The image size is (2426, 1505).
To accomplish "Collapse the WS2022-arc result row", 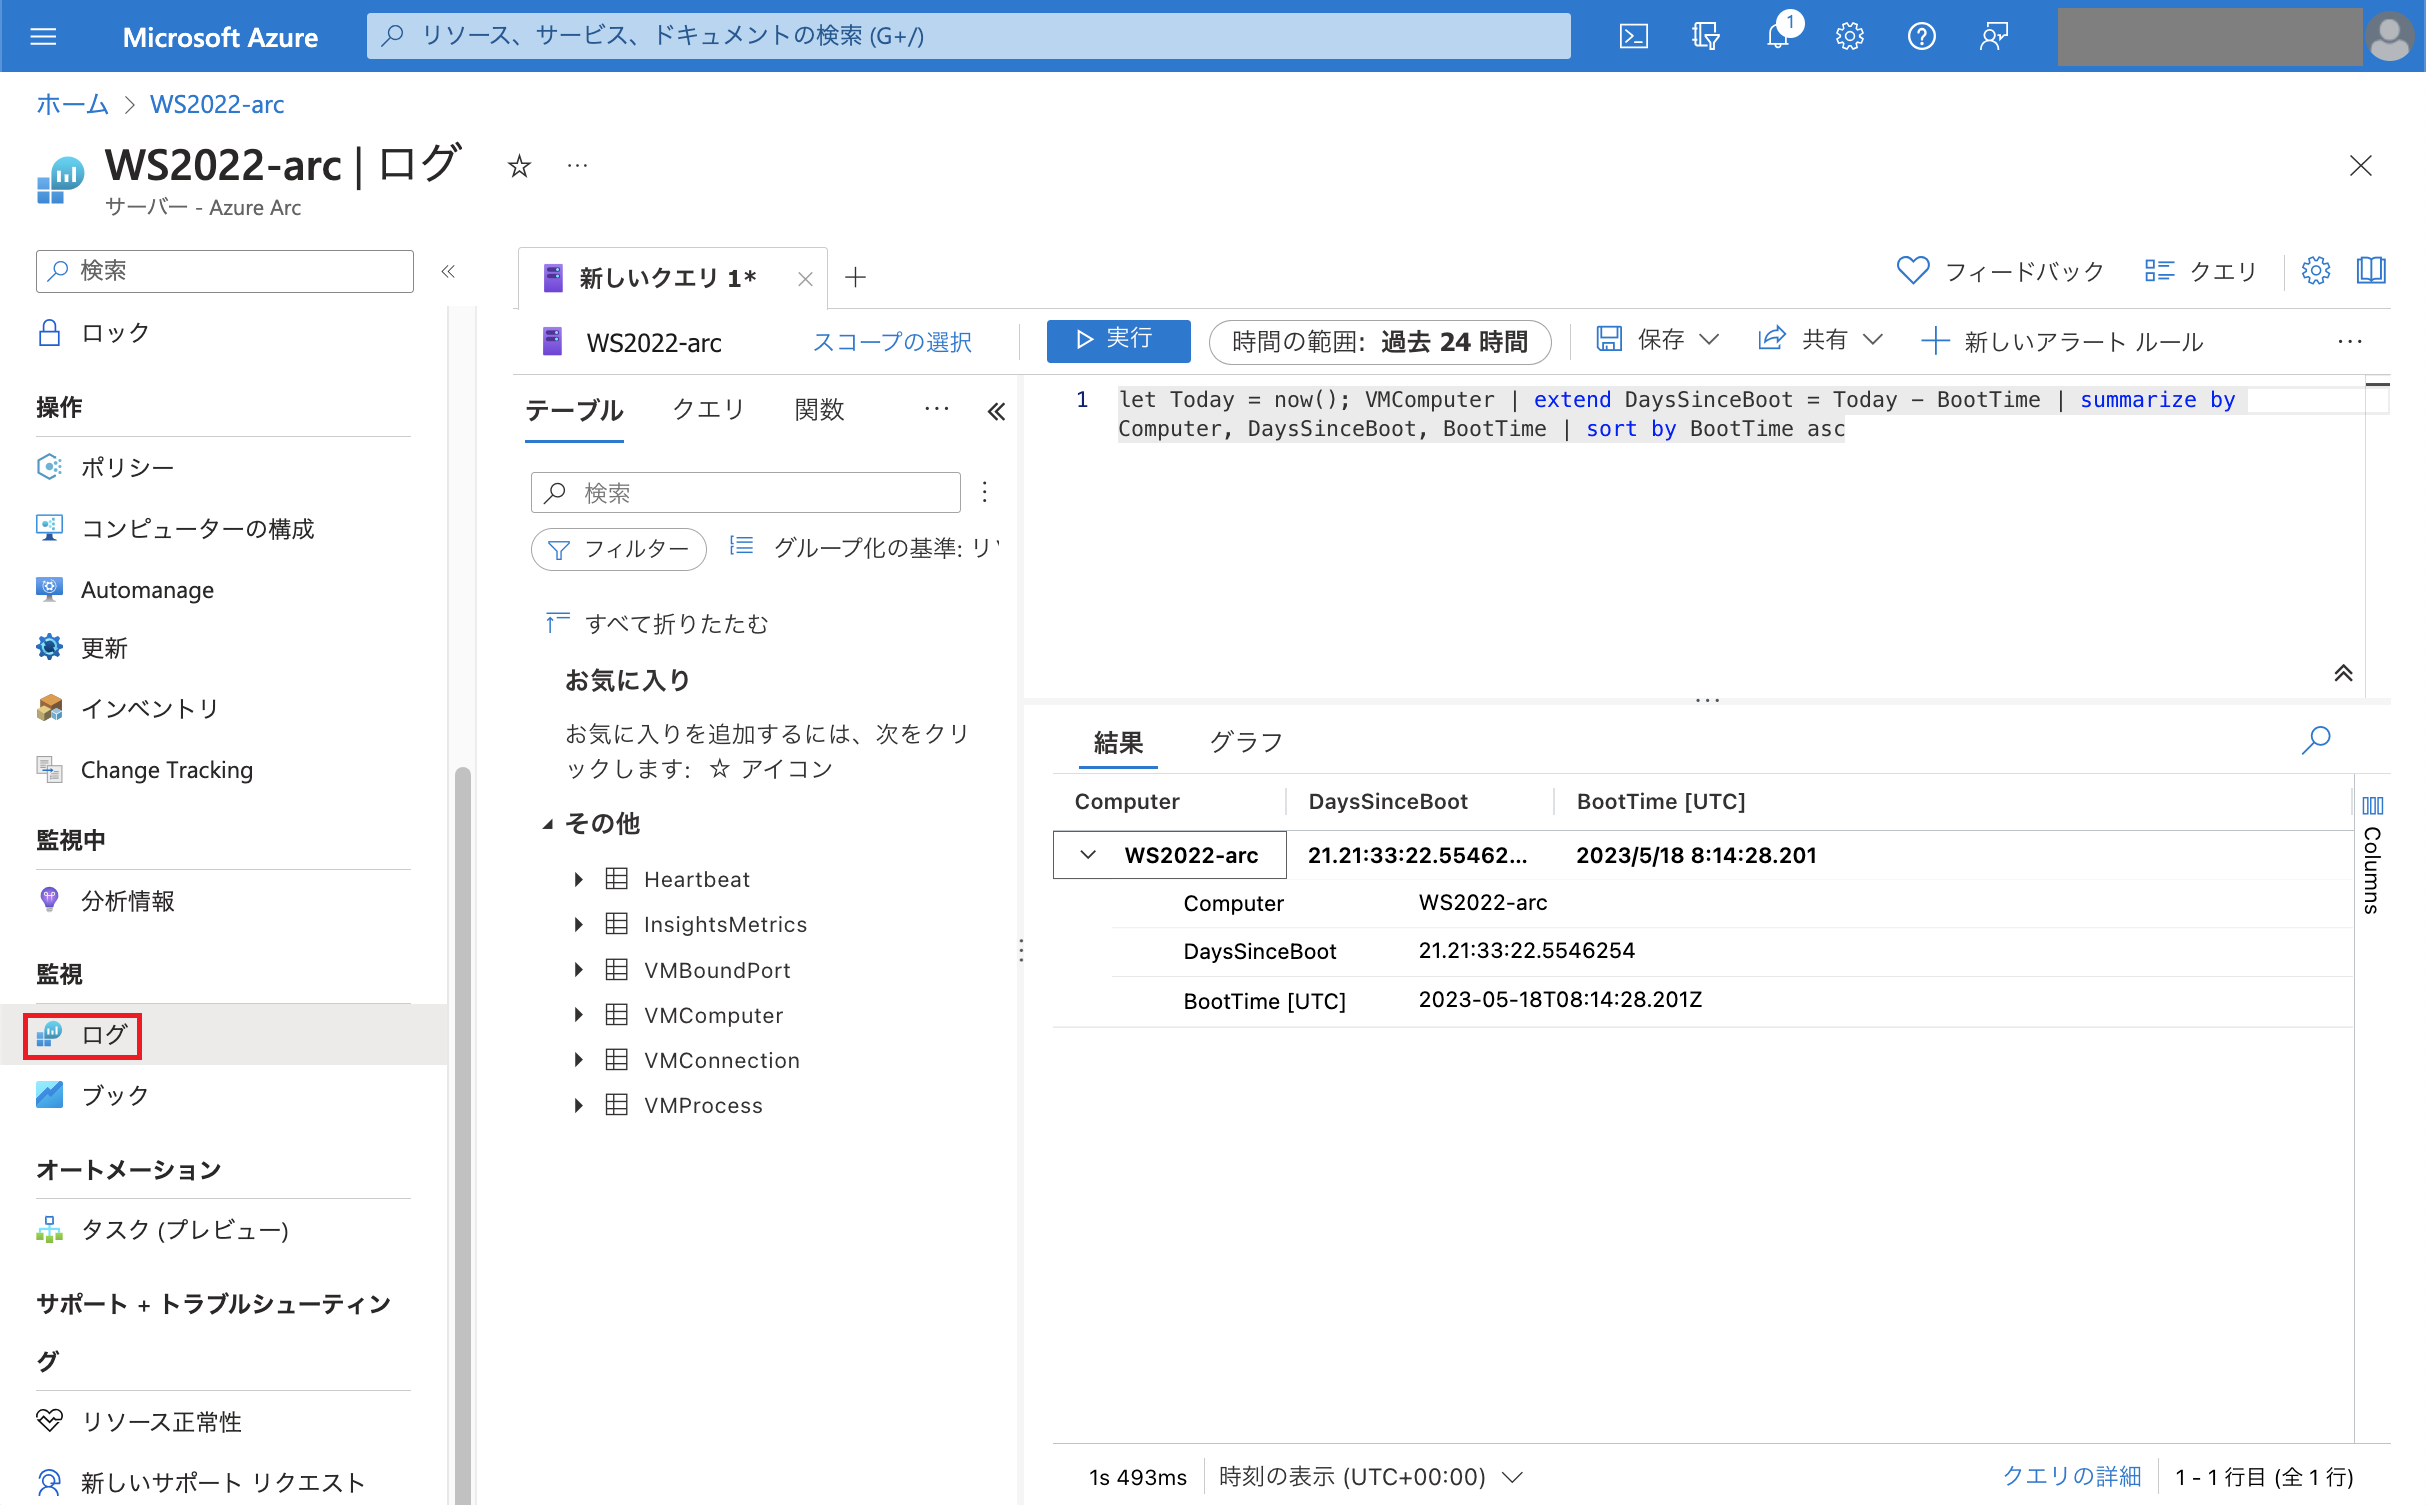I will 1088,855.
